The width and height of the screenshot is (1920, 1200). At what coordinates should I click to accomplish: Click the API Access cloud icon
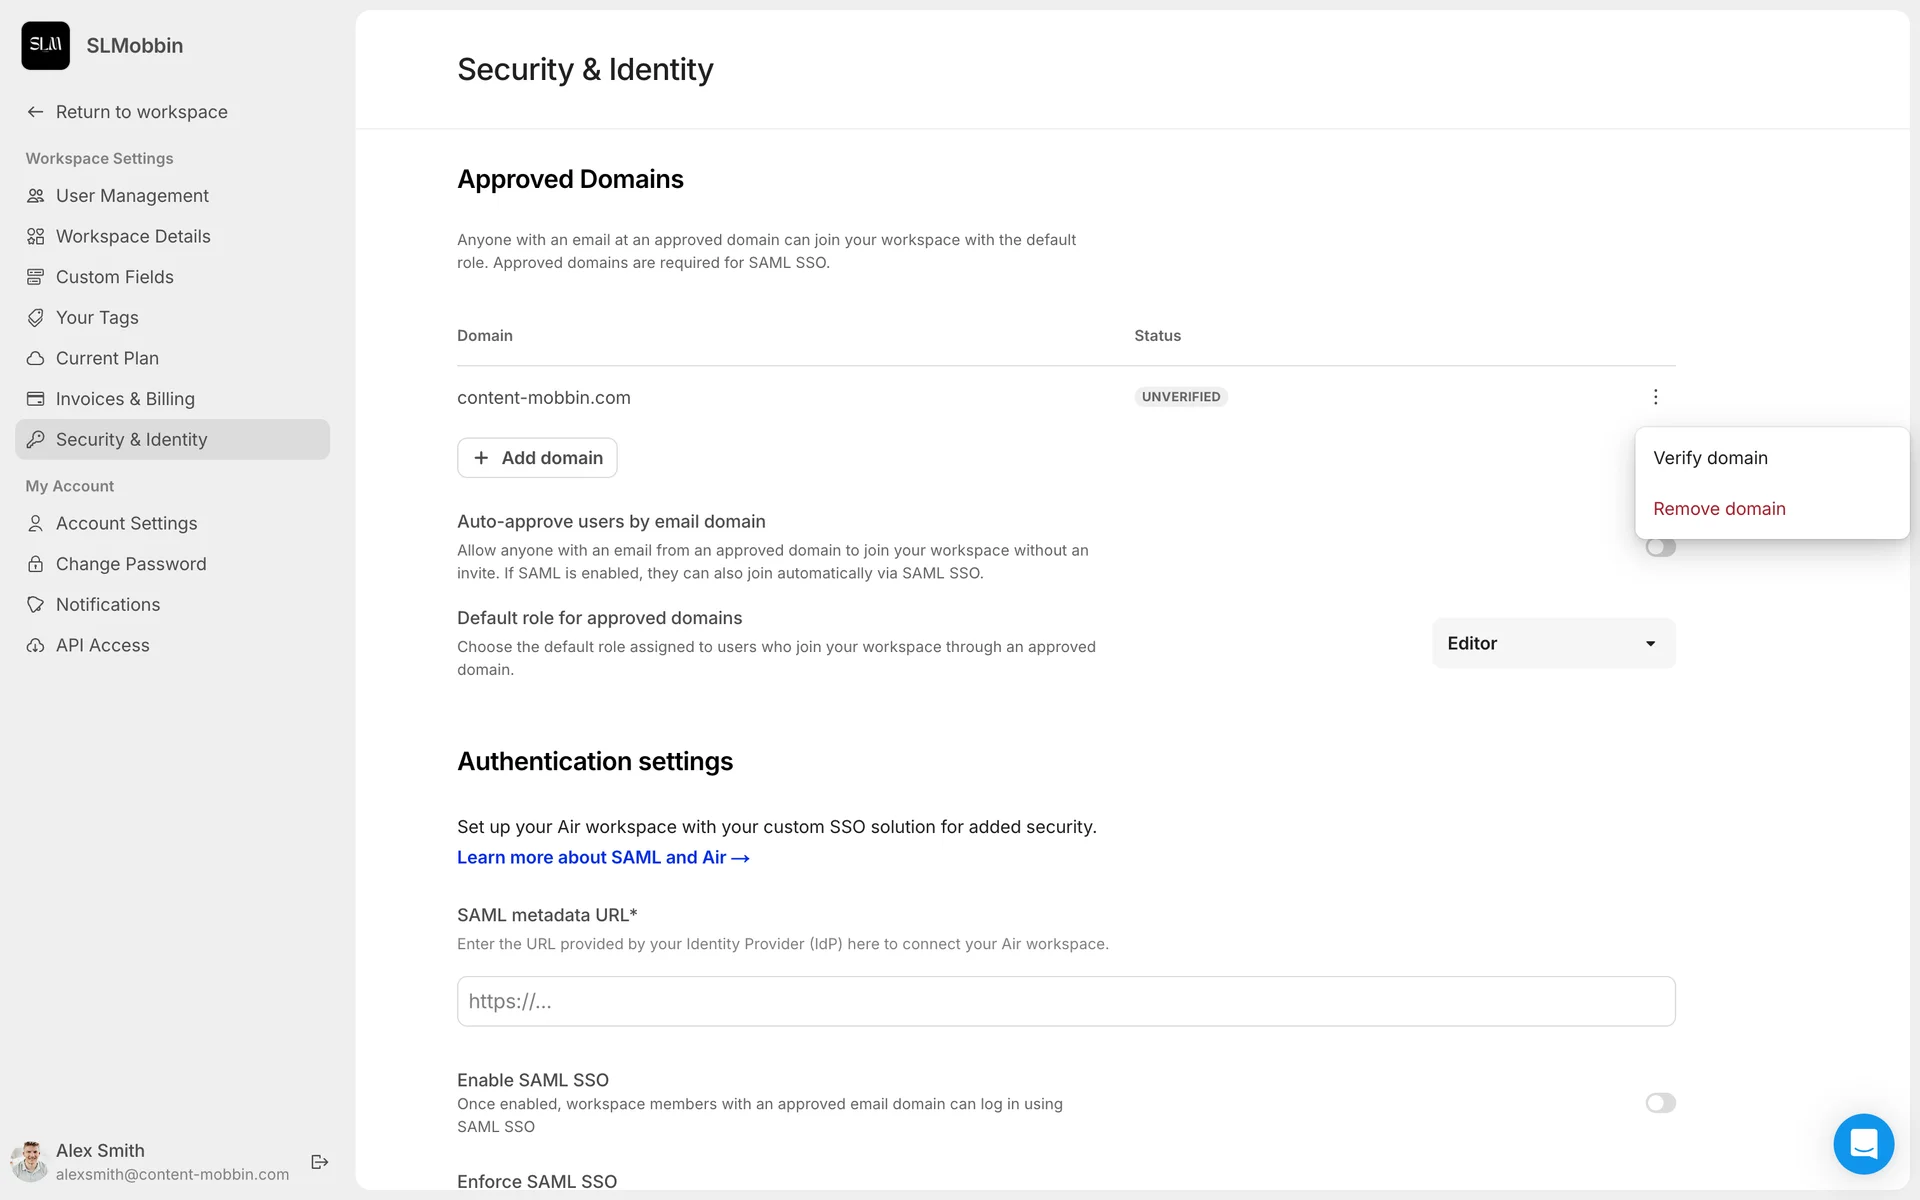click(36, 646)
